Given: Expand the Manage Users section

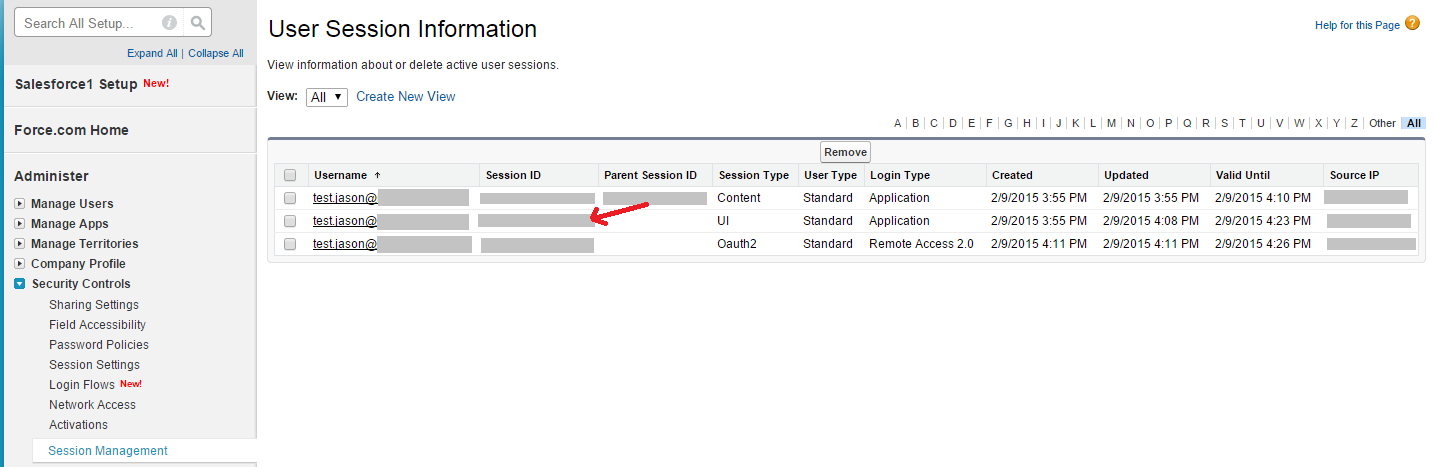Looking at the screenshot, I should [x=20, y=204].
